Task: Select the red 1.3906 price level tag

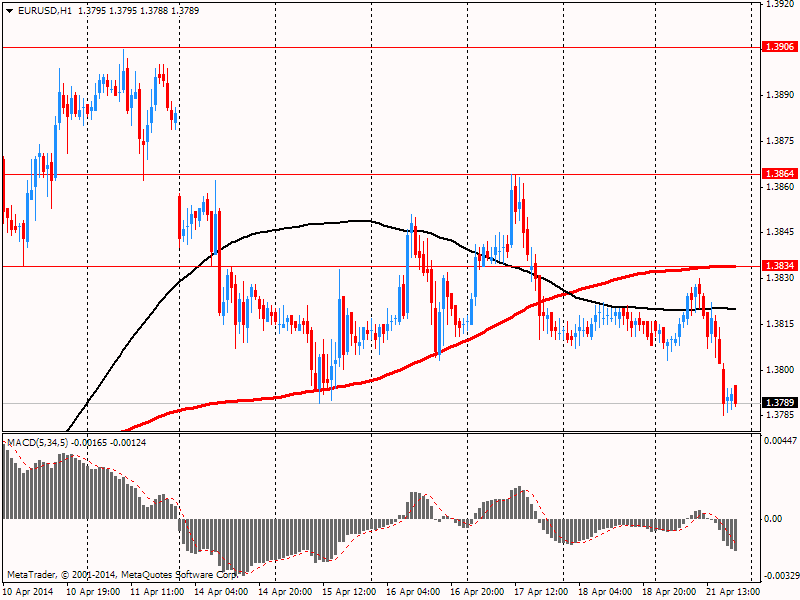Action: click(779, 47)
